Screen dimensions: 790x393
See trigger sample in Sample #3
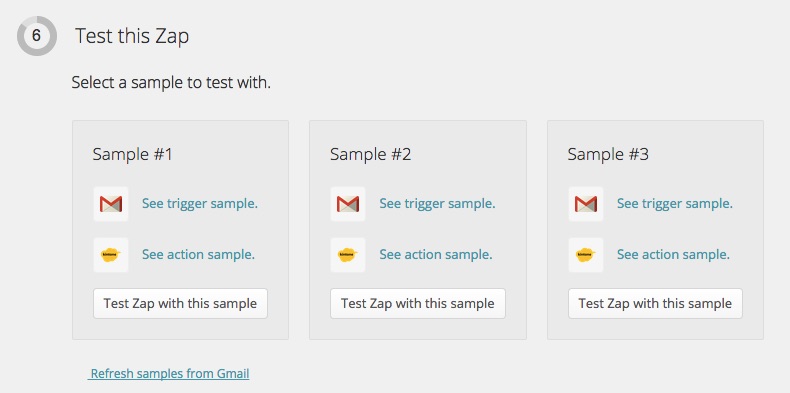point(675,204)
